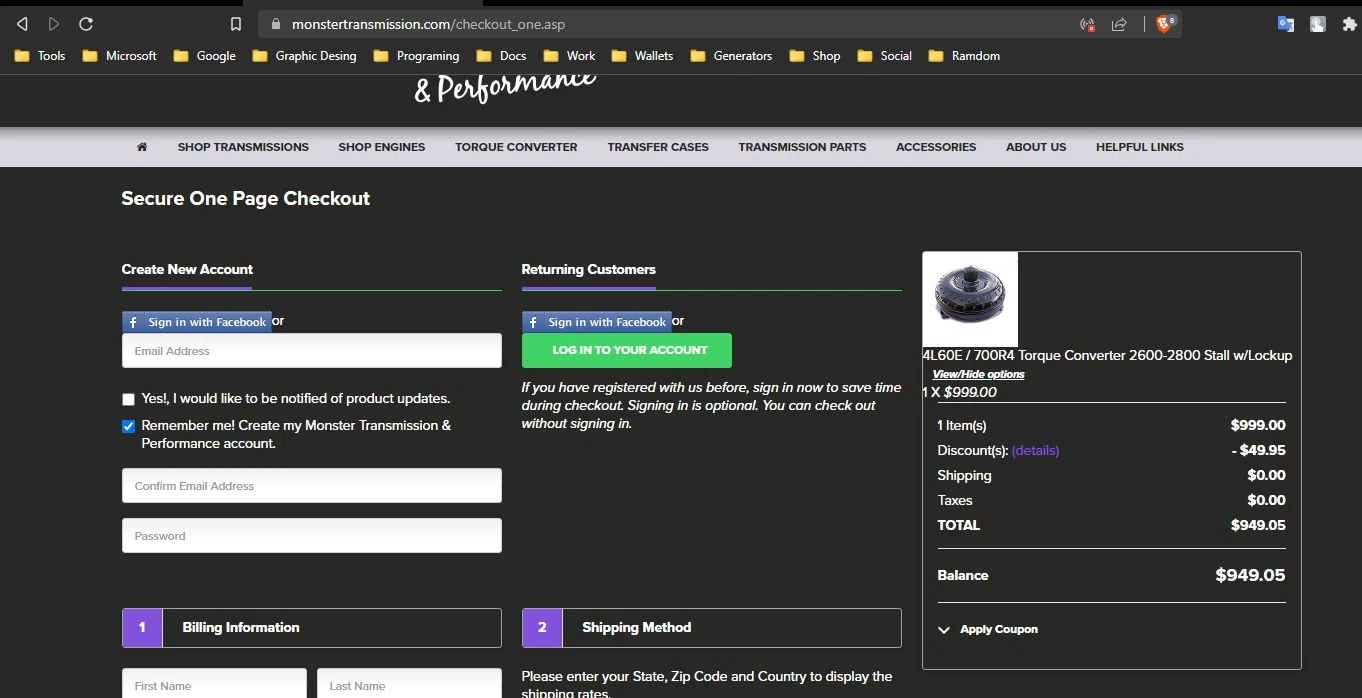This screenshot has height=698, width=1362.
Task: Open the Generators bookmarks folder
Action: [x=731, y=56]
